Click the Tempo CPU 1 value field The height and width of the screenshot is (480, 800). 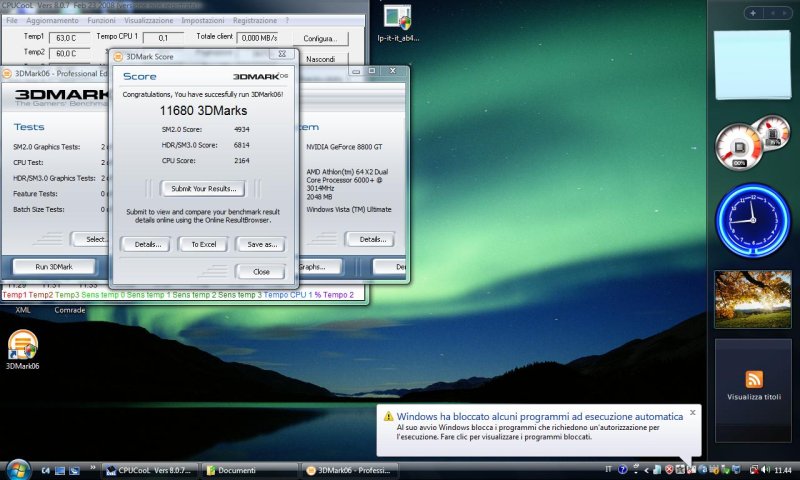pos(163,38)
